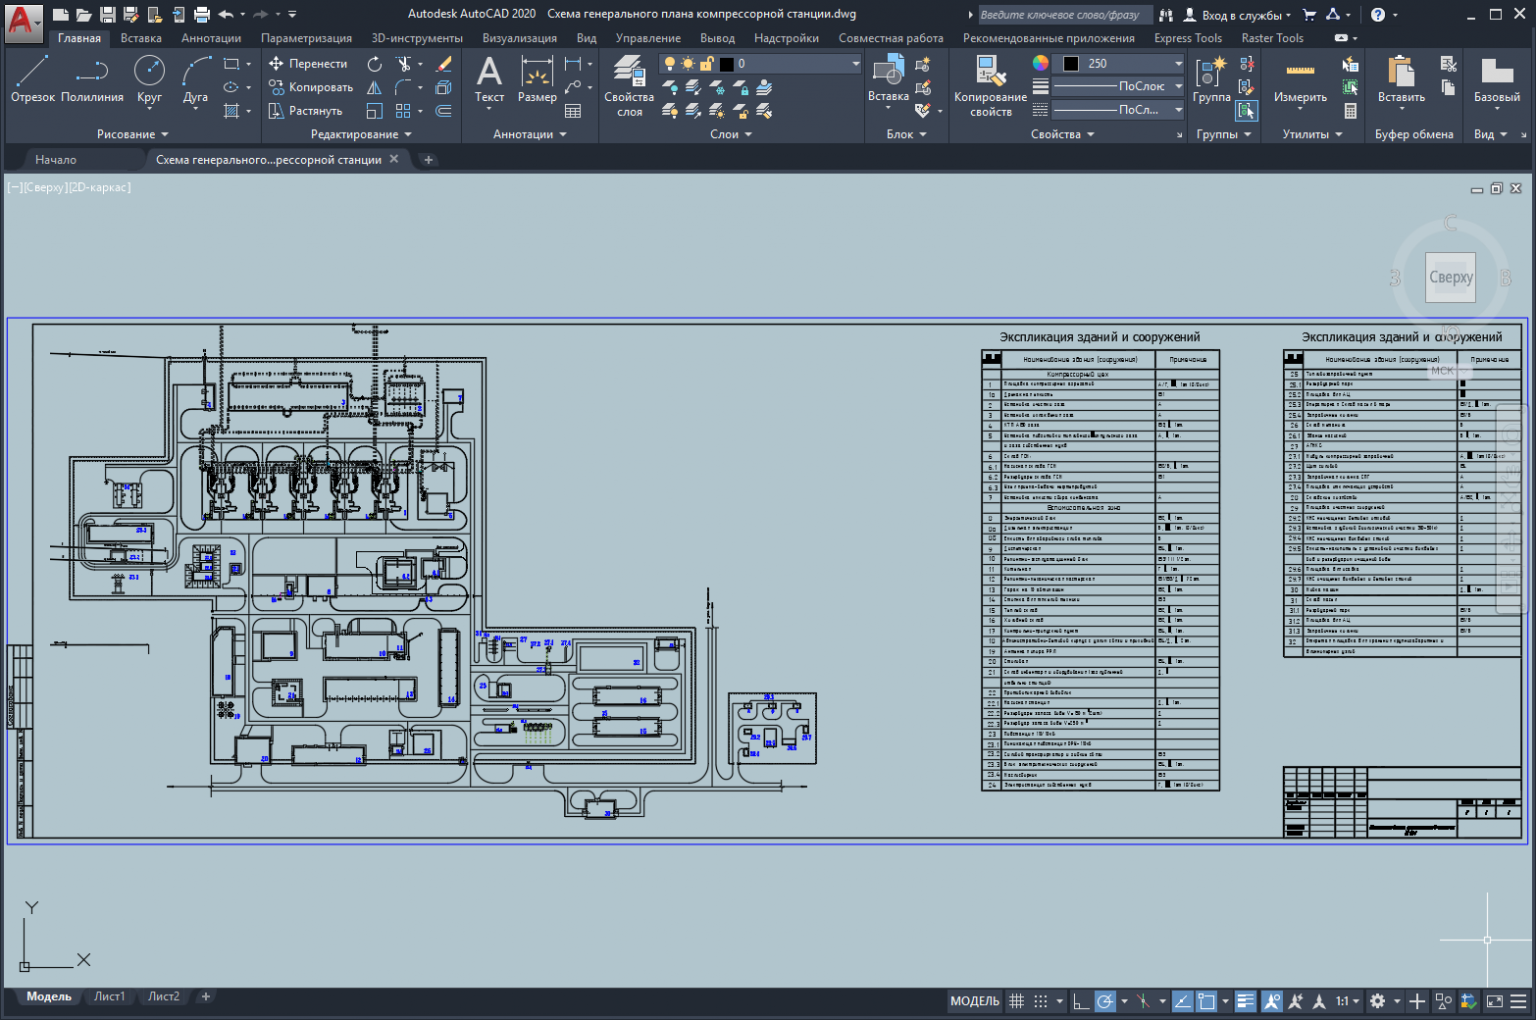This screenshot has width=1536, height=1020.
Task: Toggle annotation visibility in status bar
Action: [1272, 1001]
